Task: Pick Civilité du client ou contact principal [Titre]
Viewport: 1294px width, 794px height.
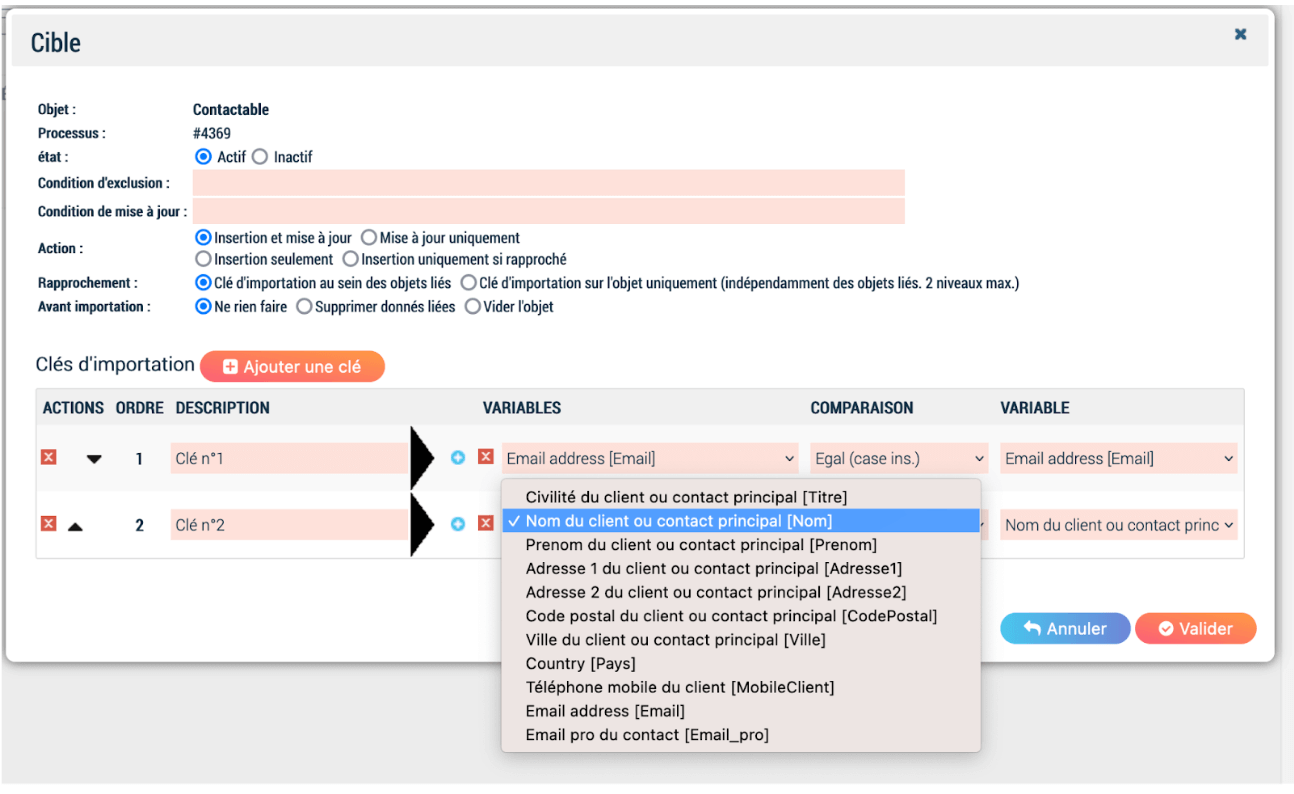Action: [740, 497]
